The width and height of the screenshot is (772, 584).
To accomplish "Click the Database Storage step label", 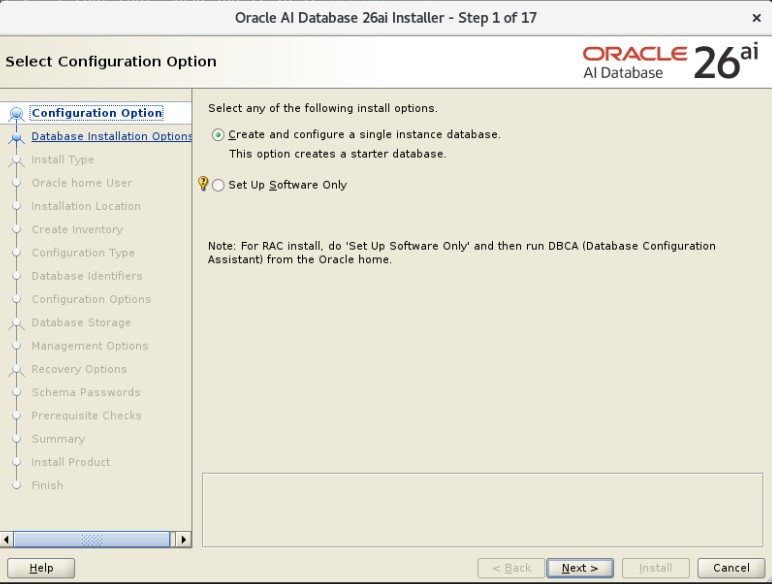I will click(81, 323).
